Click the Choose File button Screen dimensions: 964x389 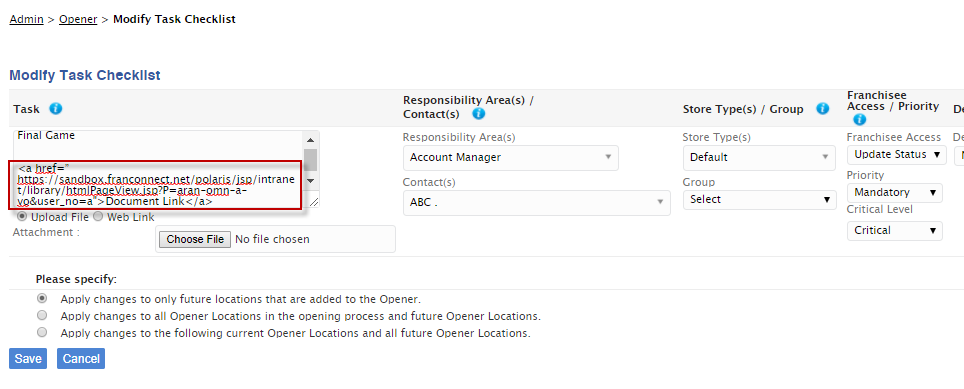pos(195,239)
